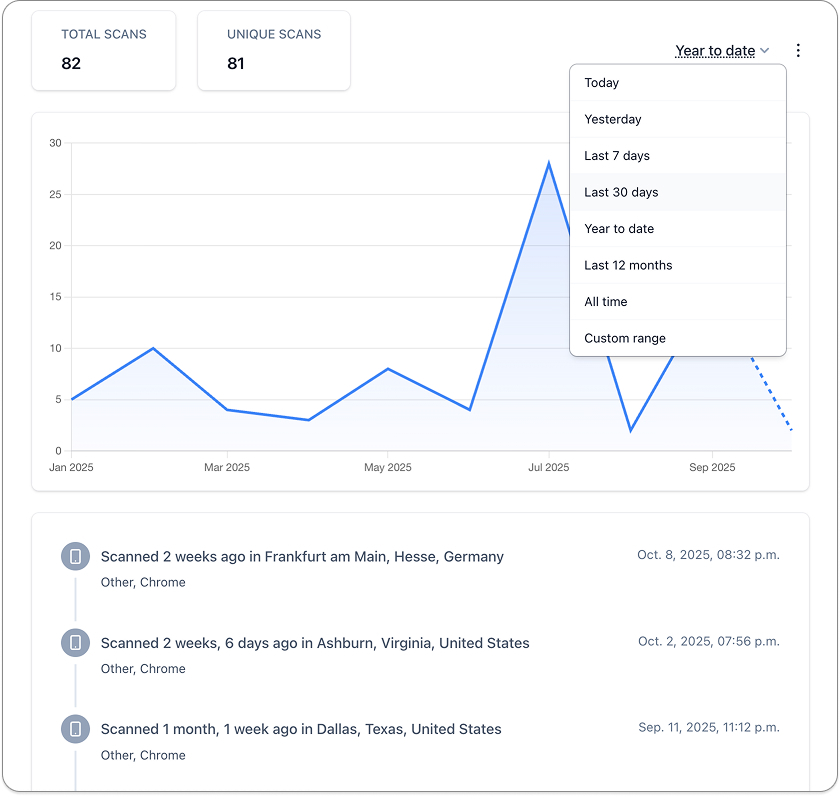
Task: Collapse the Year to date dropdown chevron
Action: [x=764, y=50]
